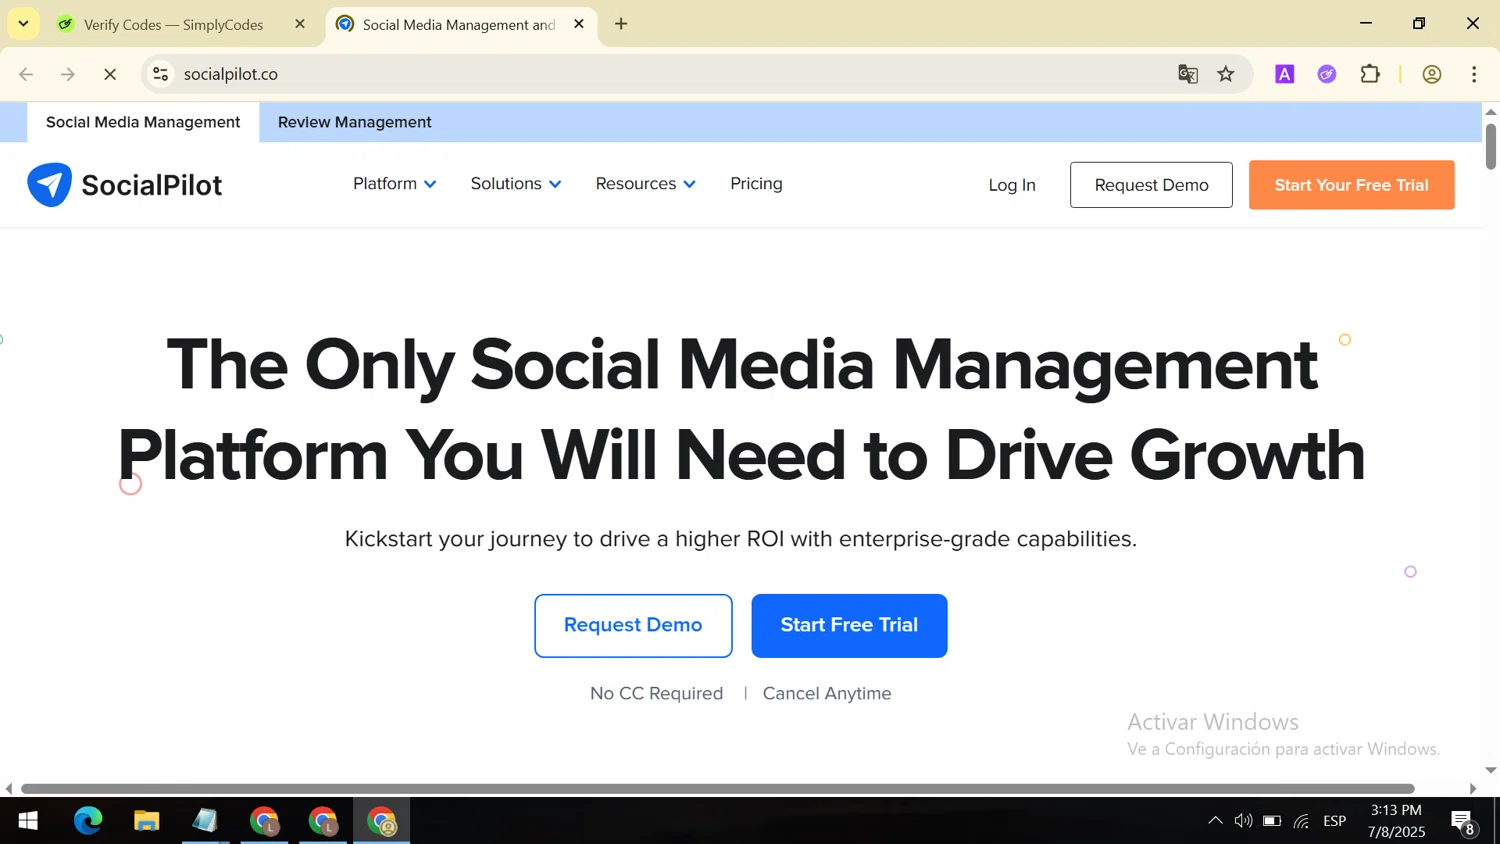Stop loading the page

[x=110, y=74]
